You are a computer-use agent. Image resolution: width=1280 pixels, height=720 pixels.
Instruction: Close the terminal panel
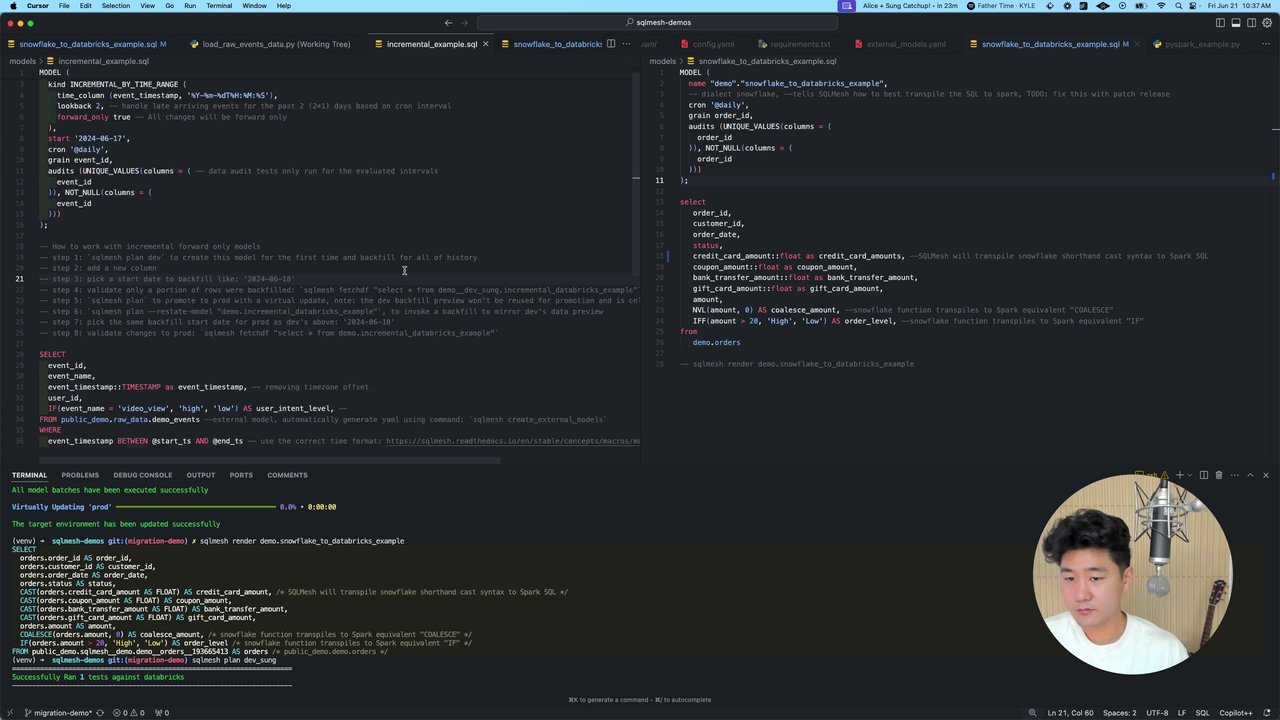tap(1265, 475)
